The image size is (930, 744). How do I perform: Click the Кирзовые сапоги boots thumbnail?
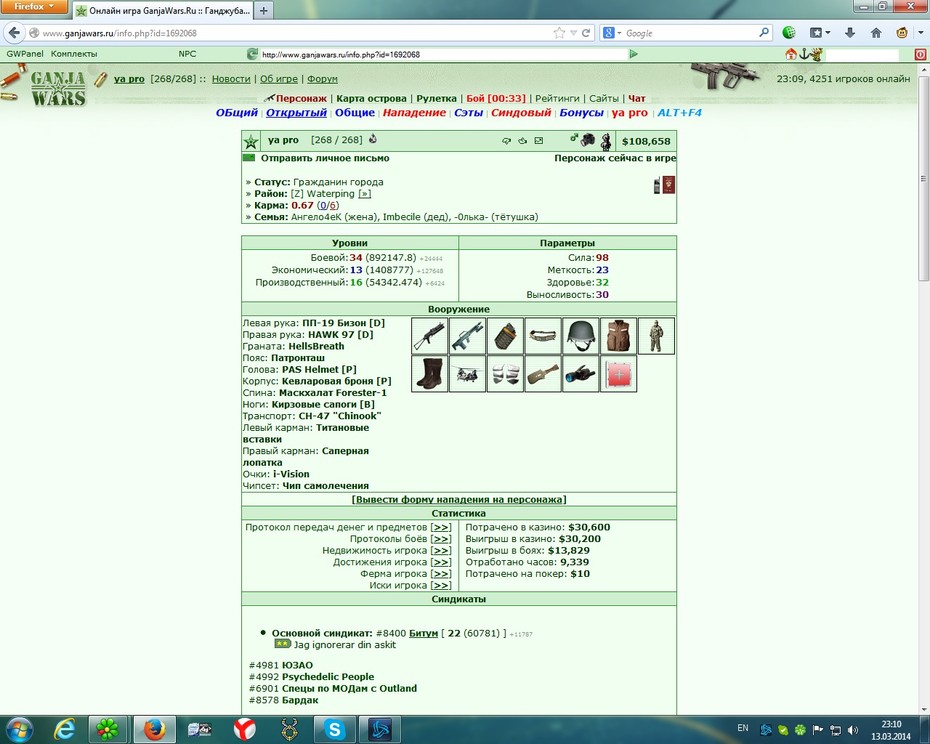pyautogui.click(x=429, y=374)
